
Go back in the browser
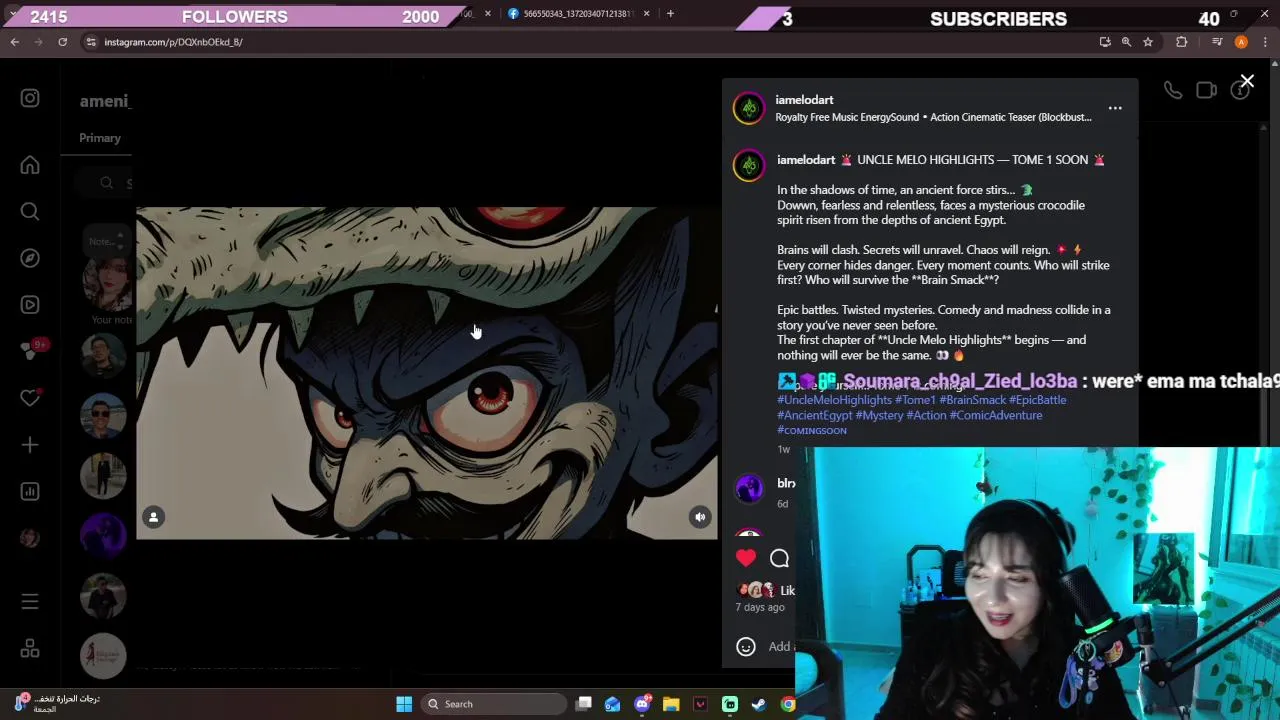tap(15, 42)
